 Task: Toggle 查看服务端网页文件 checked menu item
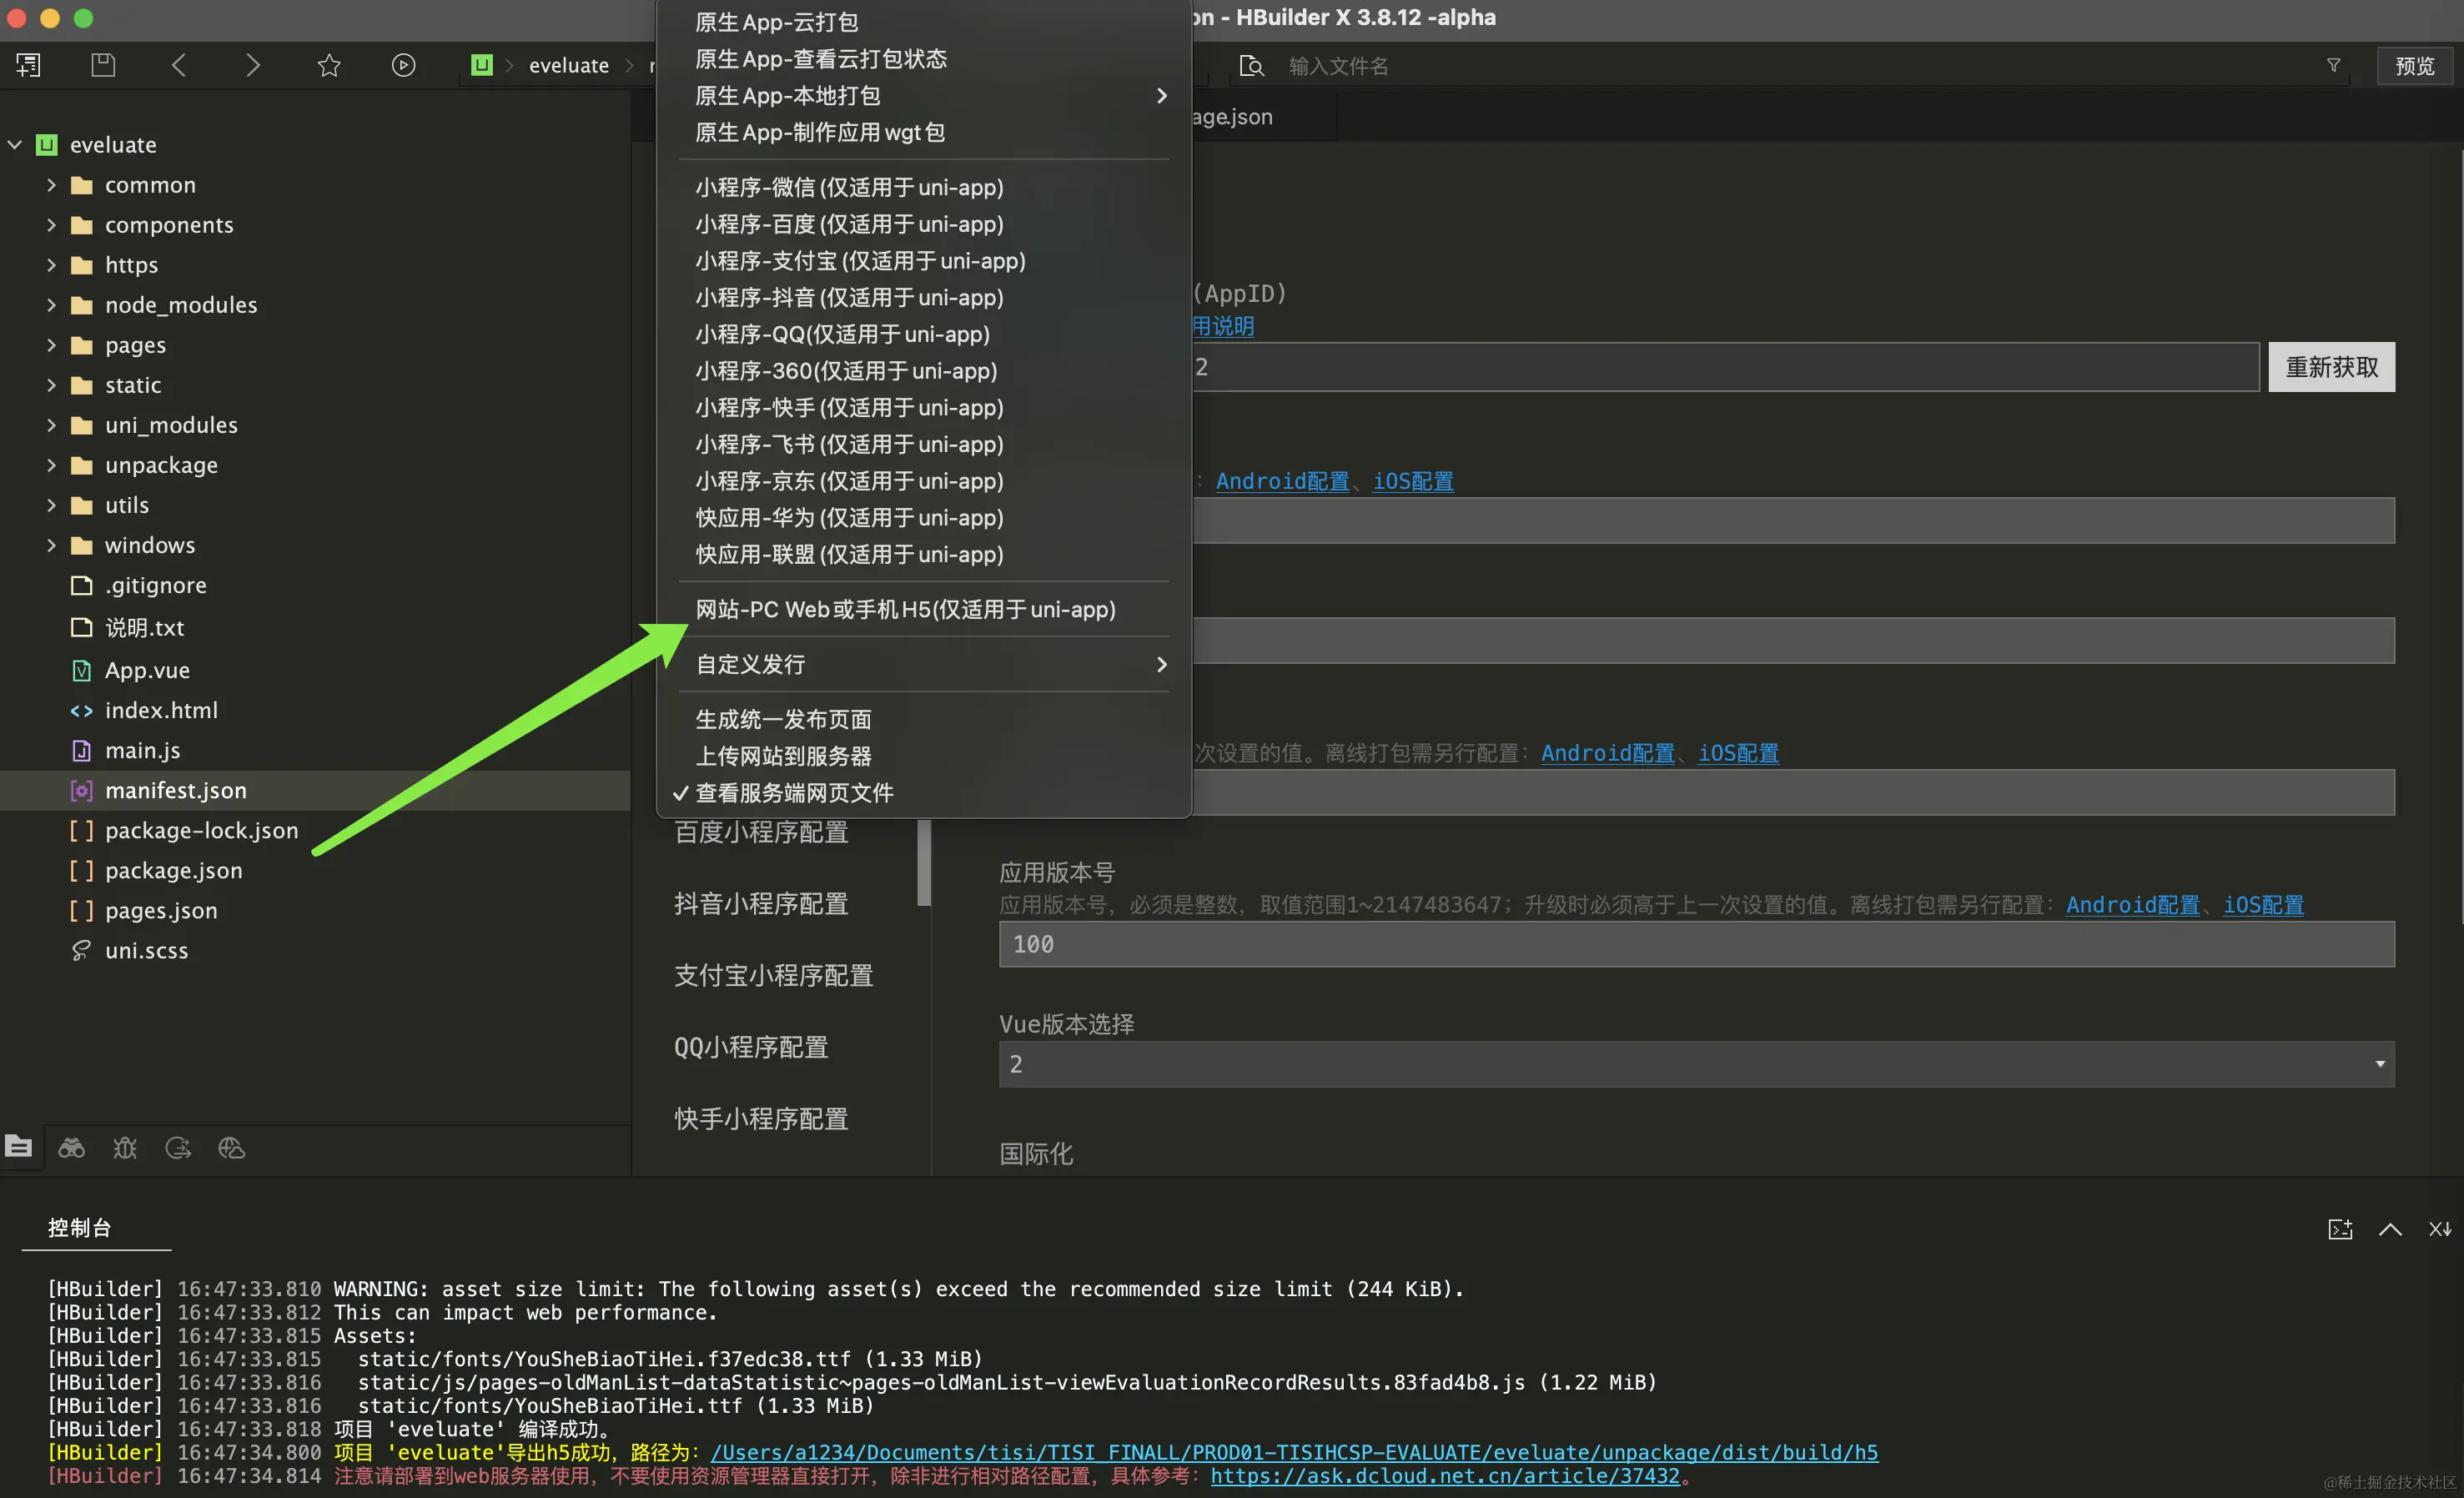pos(794,793)
